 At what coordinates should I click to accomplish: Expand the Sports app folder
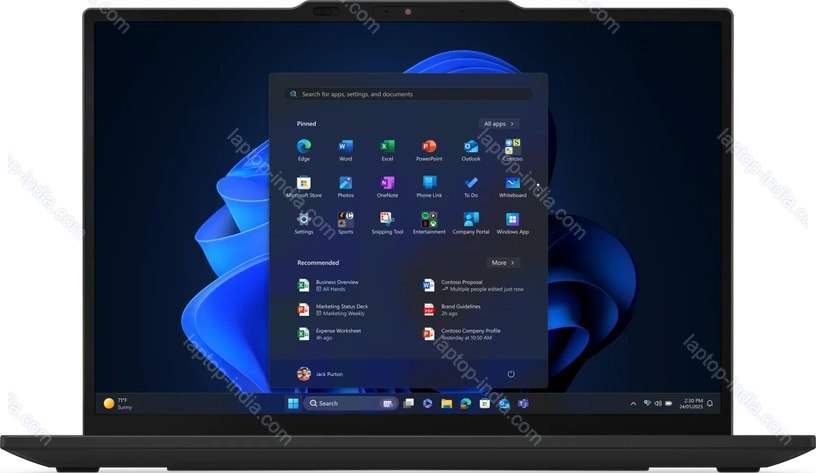click(x=345, y=220)
